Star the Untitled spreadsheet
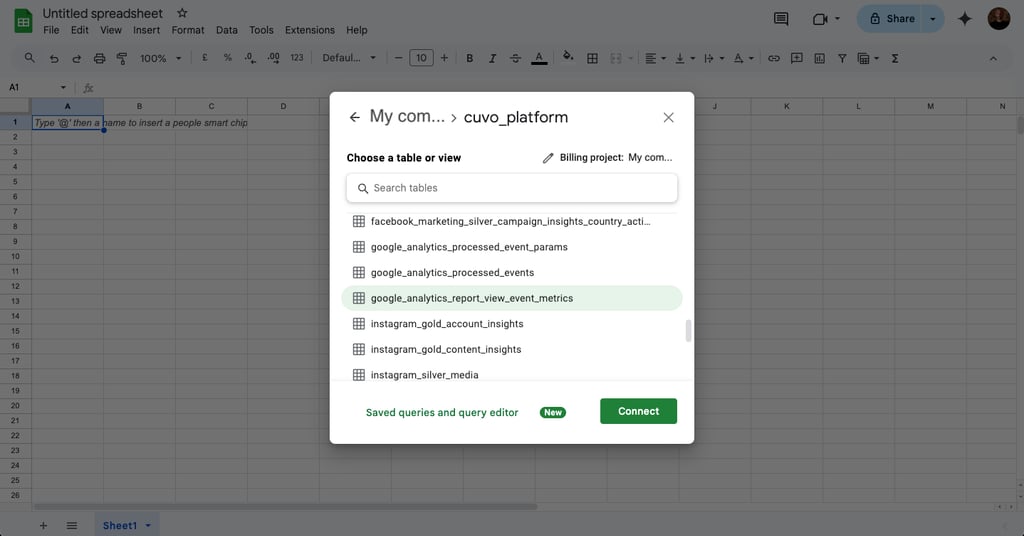1024x536 pixels. pyautogui.click(x=182, y=14)
